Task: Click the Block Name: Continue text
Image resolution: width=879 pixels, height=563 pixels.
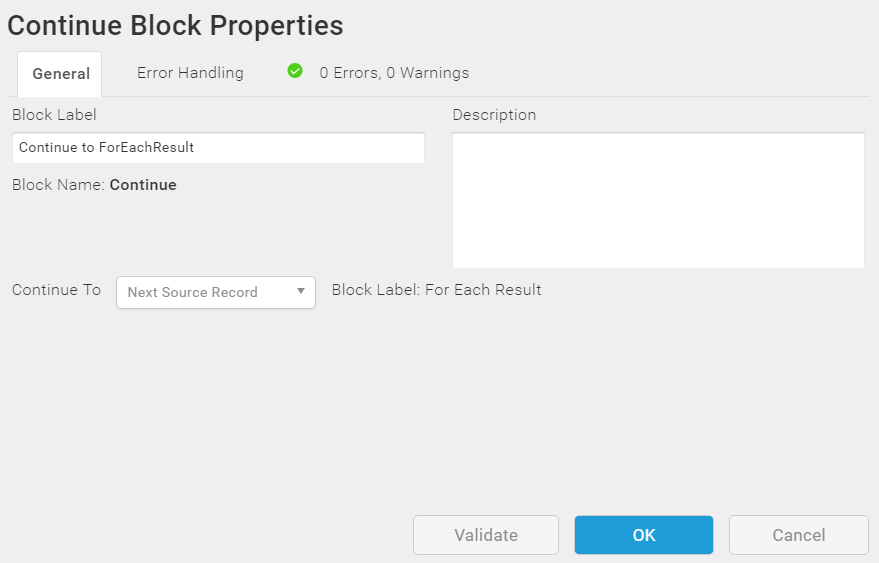Action: (x=94, y=185)
